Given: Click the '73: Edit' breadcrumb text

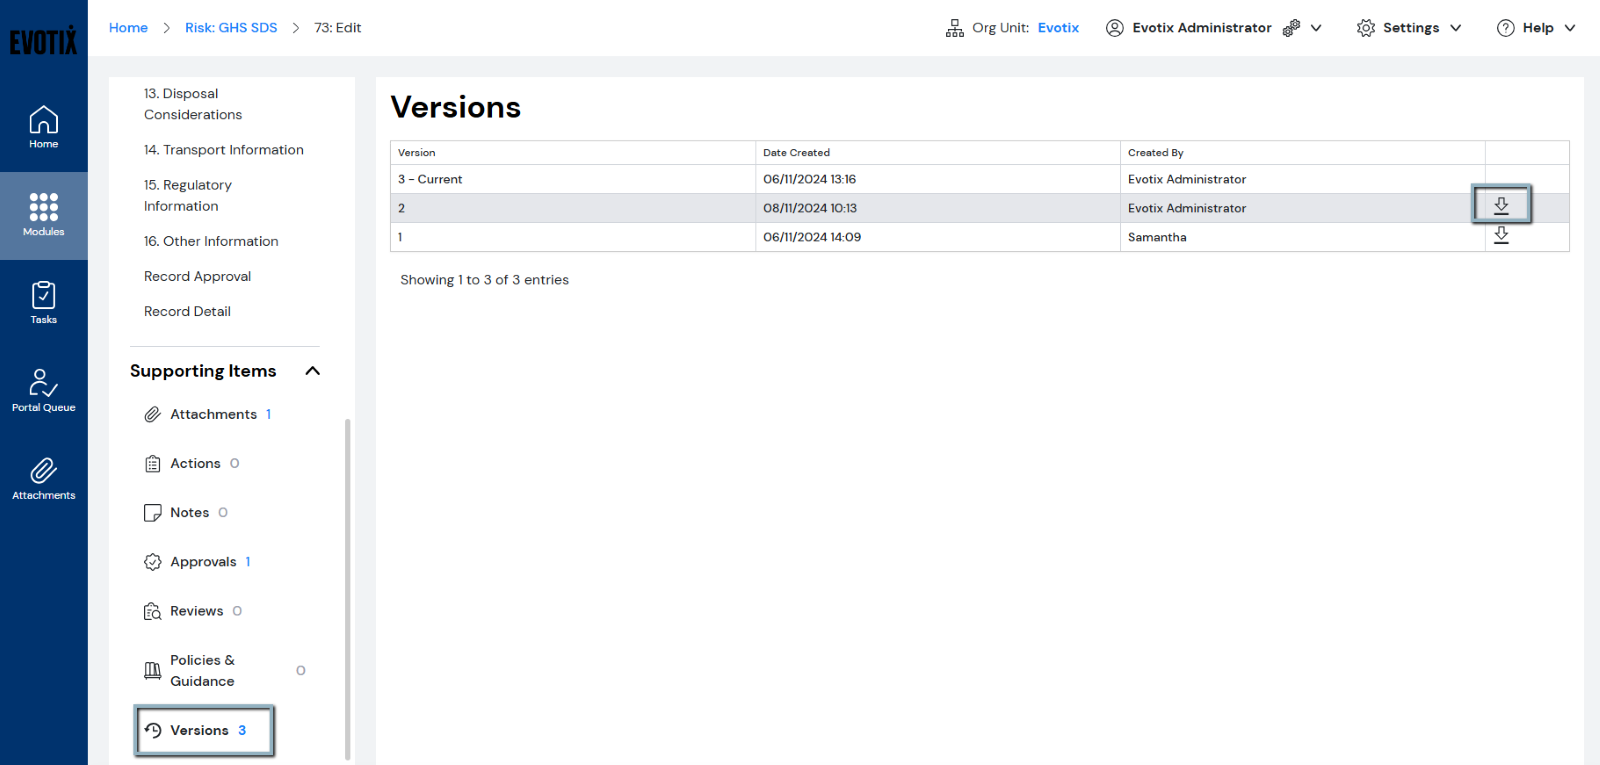Looking at the screenshot, I should point(337,28).
